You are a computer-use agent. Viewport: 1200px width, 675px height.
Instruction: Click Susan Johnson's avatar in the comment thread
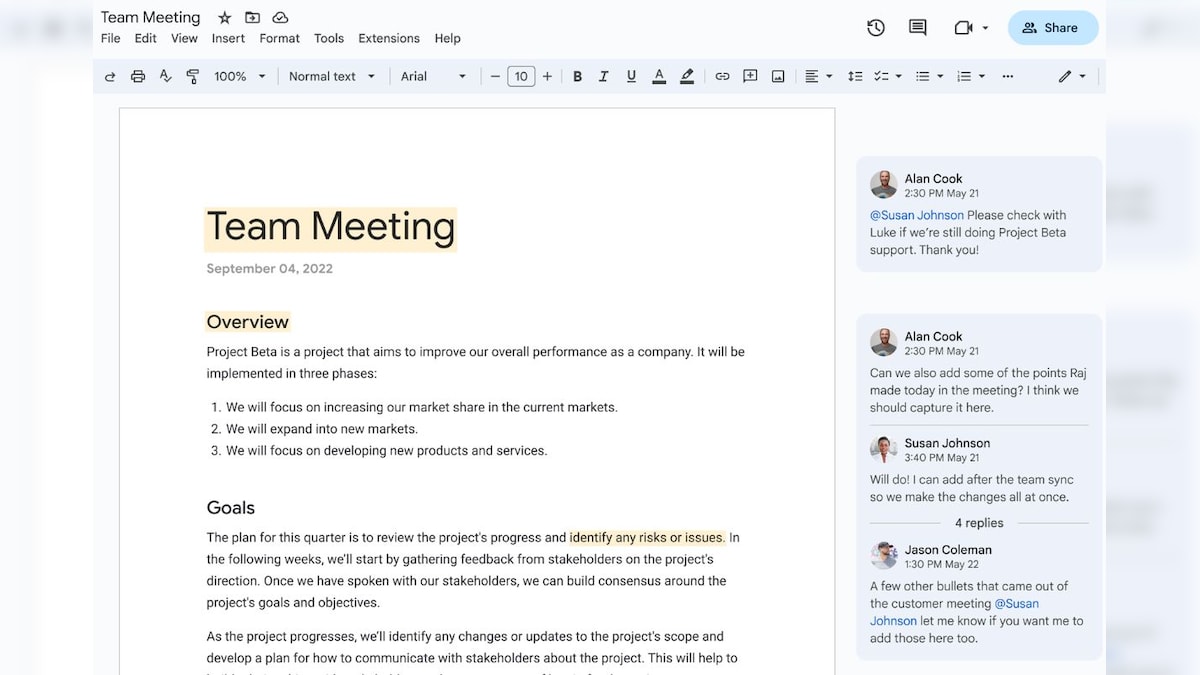click(883, 449)
